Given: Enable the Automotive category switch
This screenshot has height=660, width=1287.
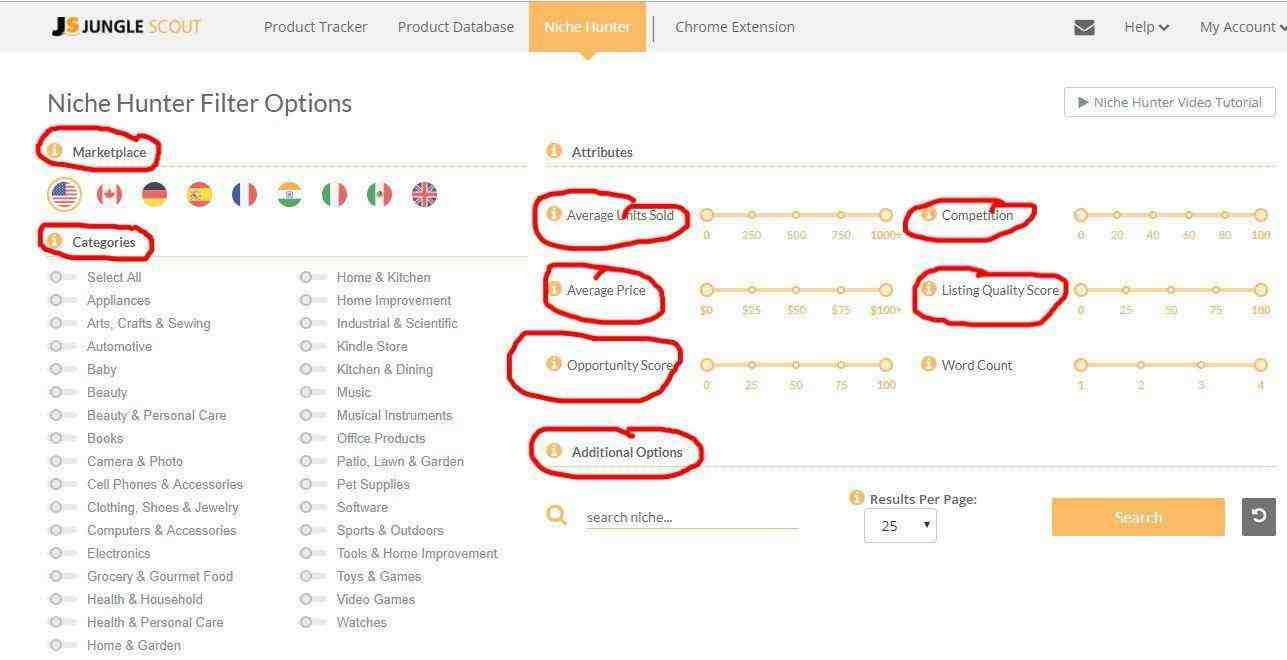Looking at the screenshot, I should pos(62,346).
